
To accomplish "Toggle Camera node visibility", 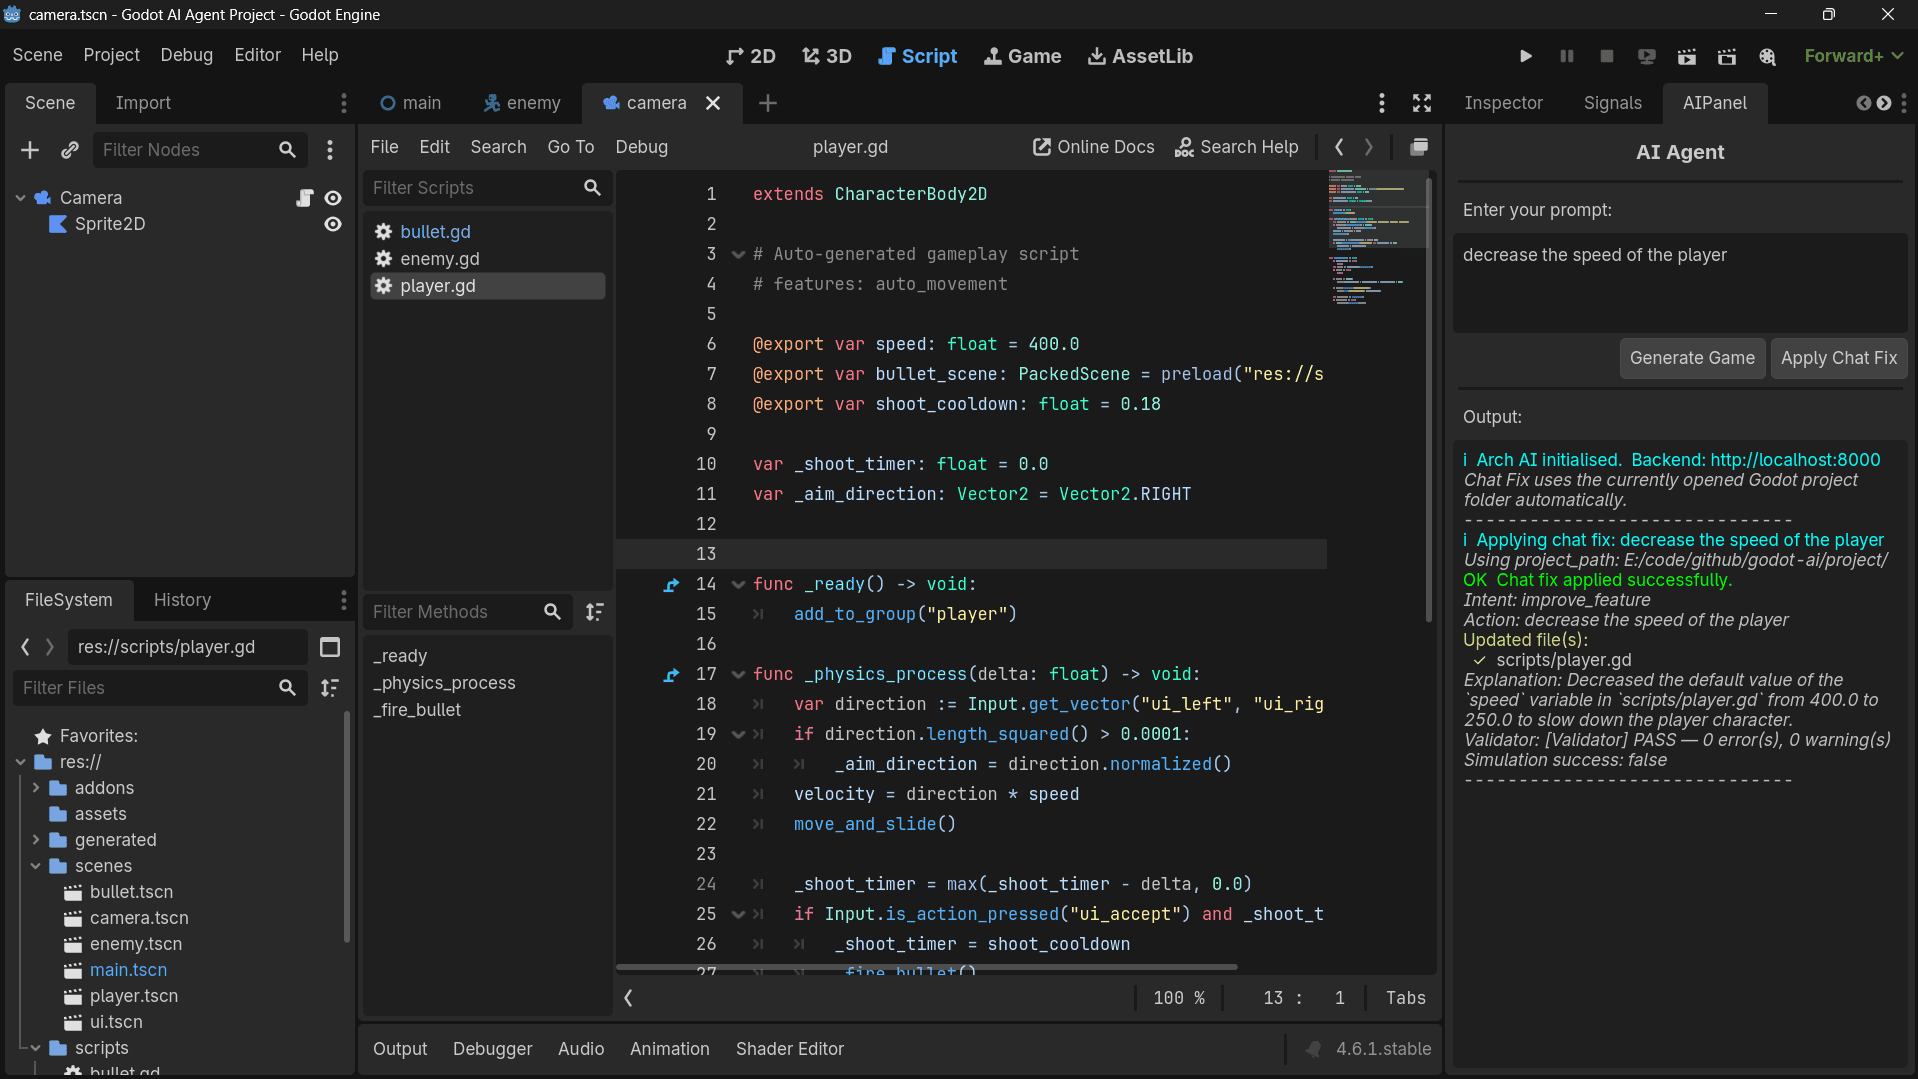I will coord(333,198).
